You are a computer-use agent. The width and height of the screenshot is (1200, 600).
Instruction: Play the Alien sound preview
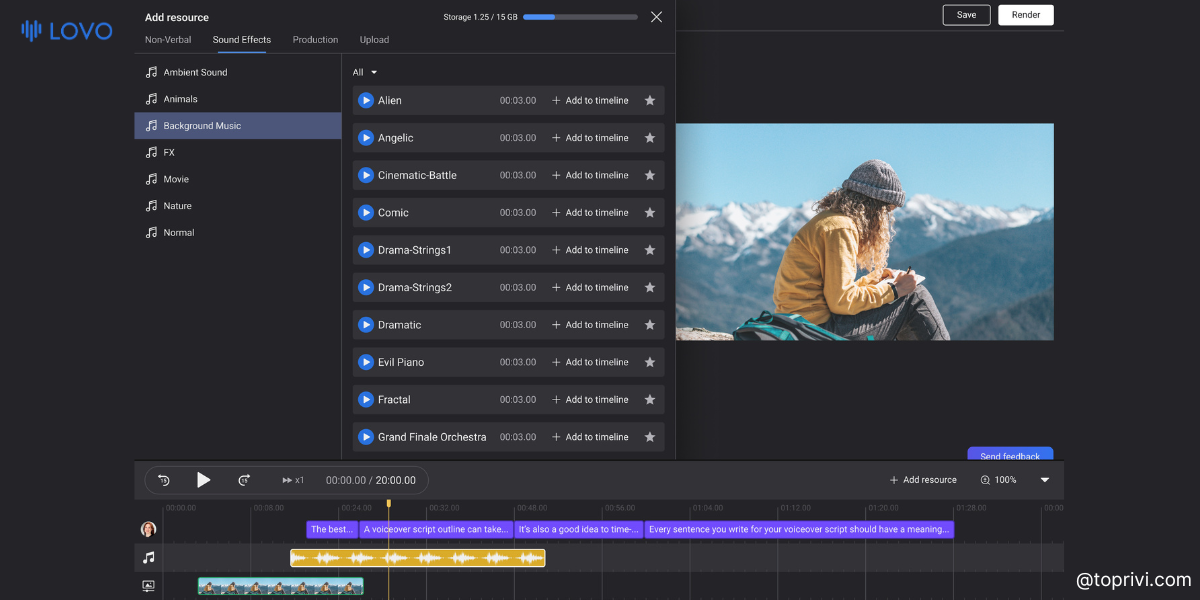click(x=366, y=100)
